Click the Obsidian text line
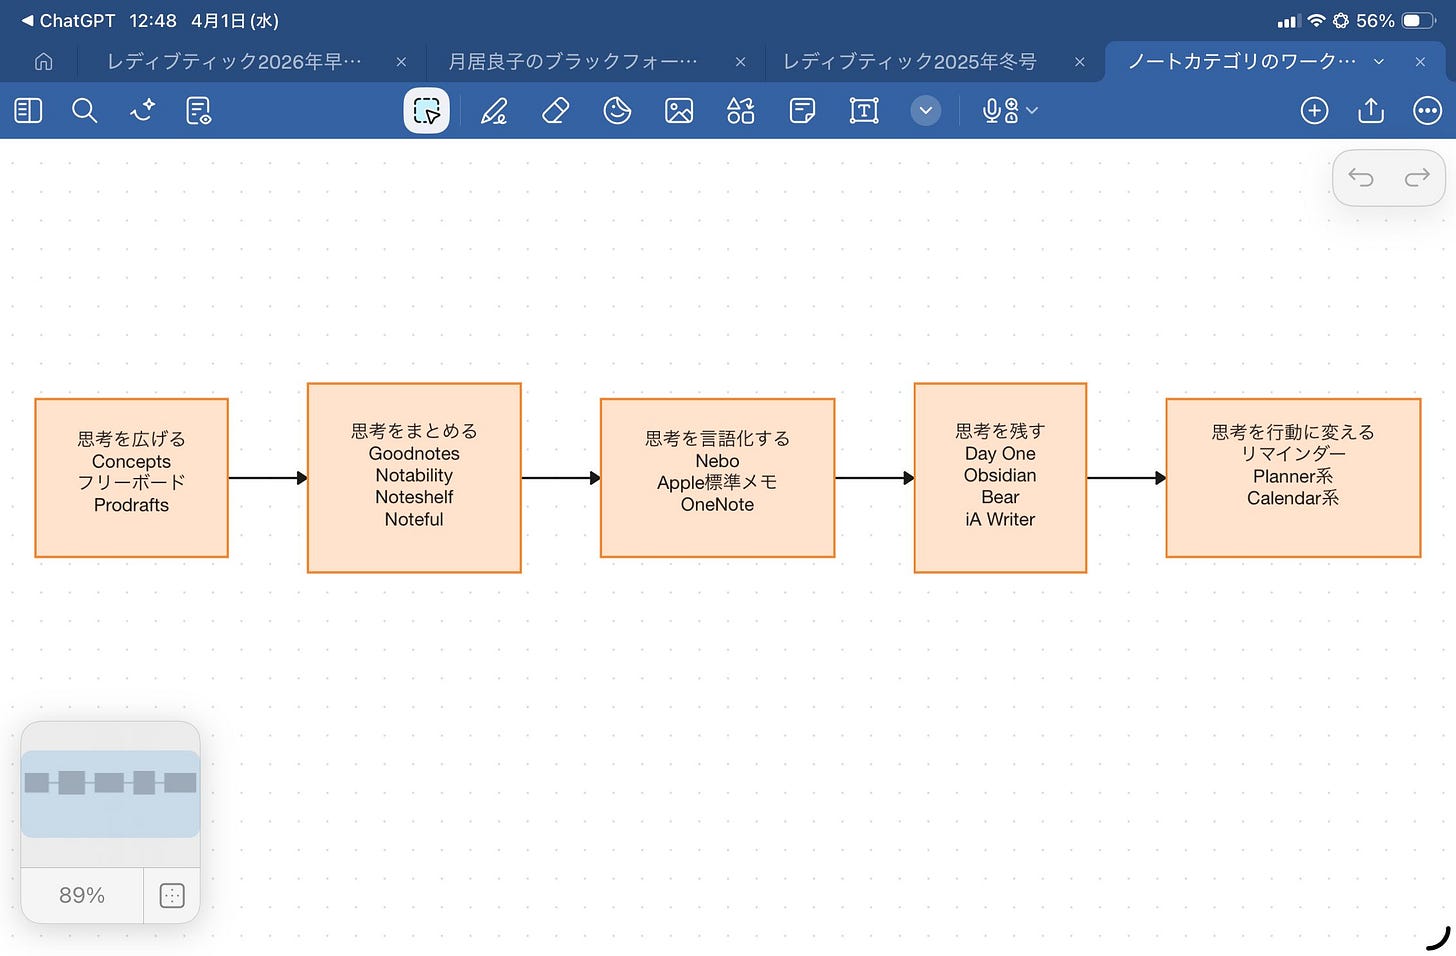Screen dimensions: 1456x956 pos(1000,476)
